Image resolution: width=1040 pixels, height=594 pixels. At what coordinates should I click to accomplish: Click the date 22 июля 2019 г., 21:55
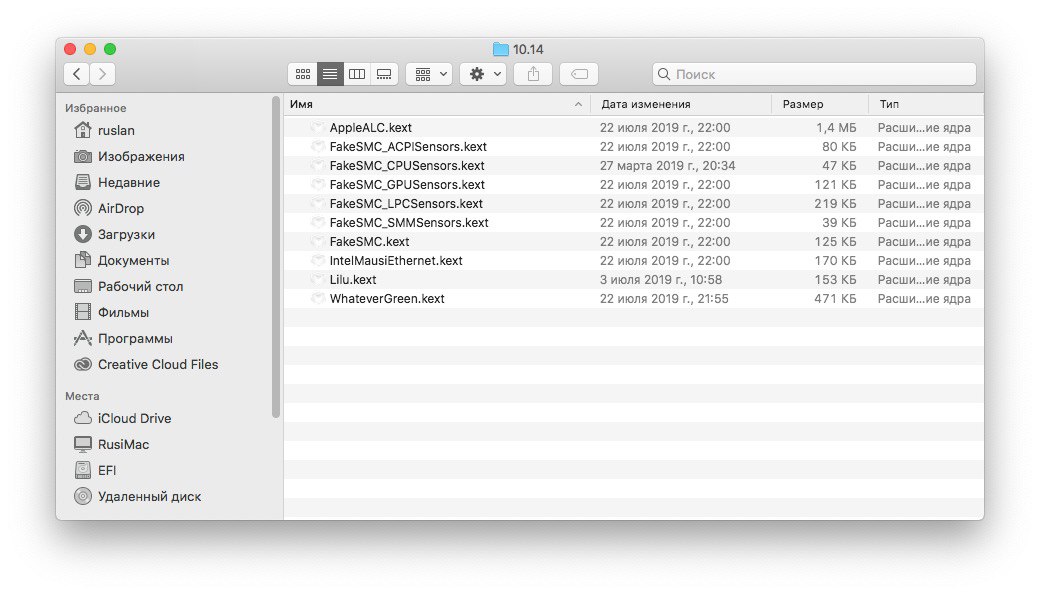coord(664,298)
